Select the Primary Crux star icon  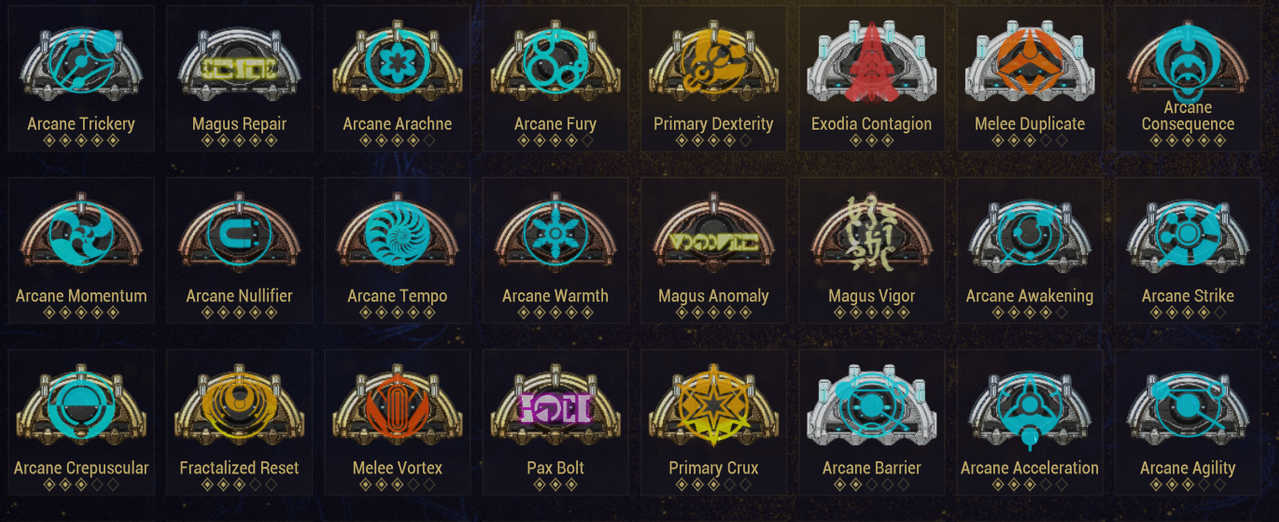(713, 406)
